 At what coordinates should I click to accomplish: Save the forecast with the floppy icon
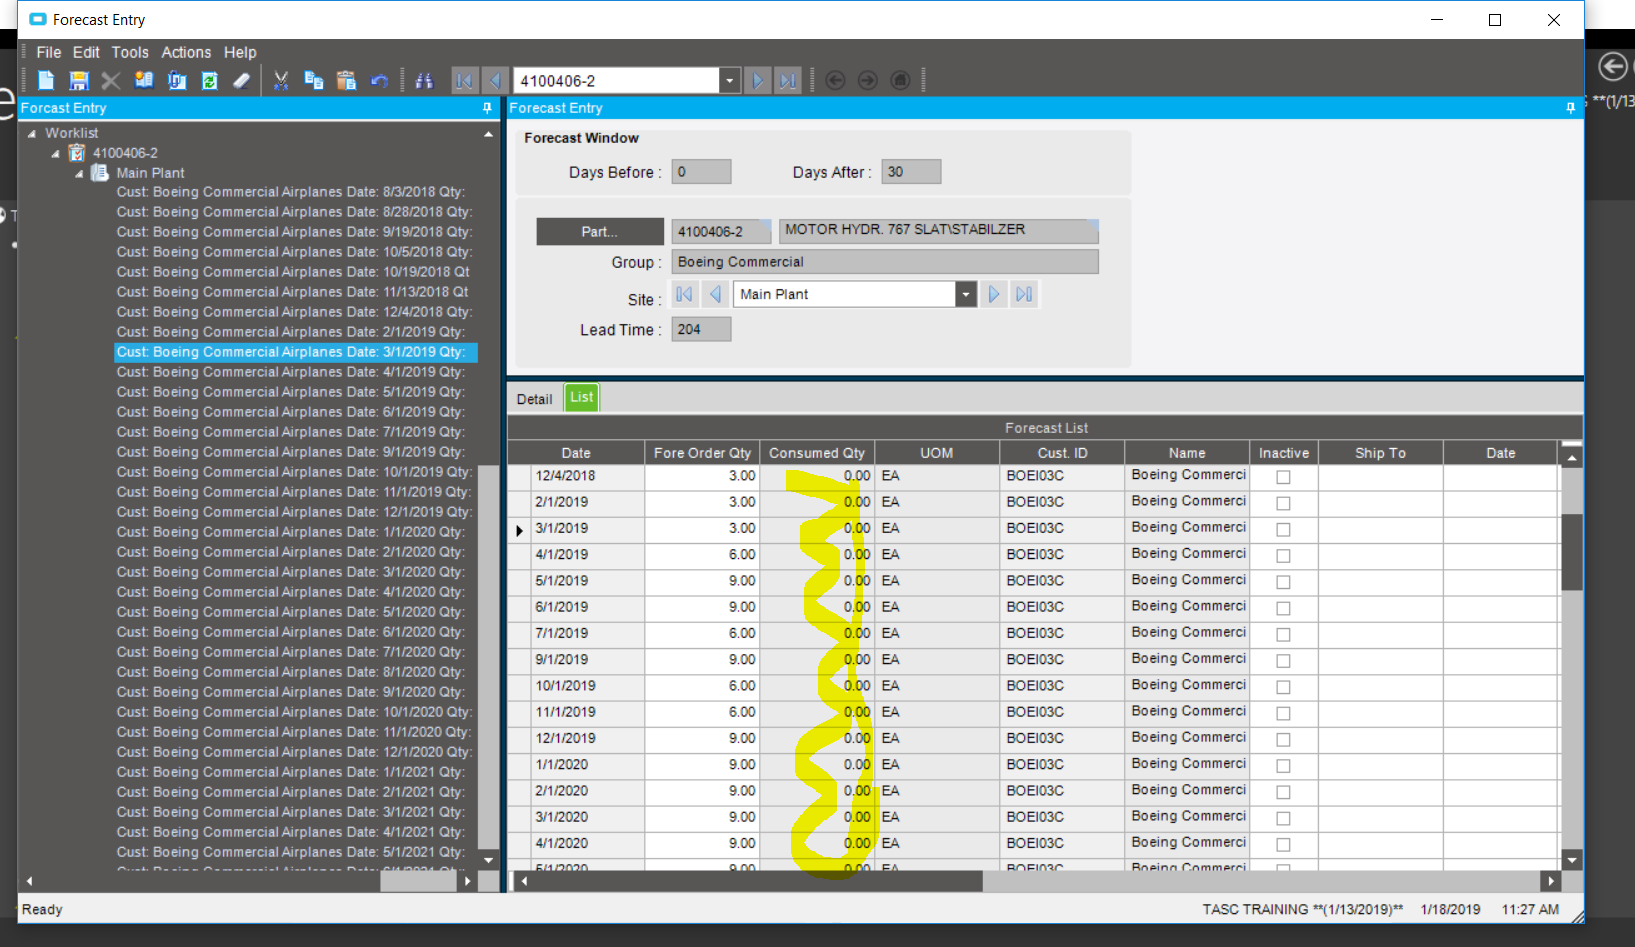(x=79, y=80)
